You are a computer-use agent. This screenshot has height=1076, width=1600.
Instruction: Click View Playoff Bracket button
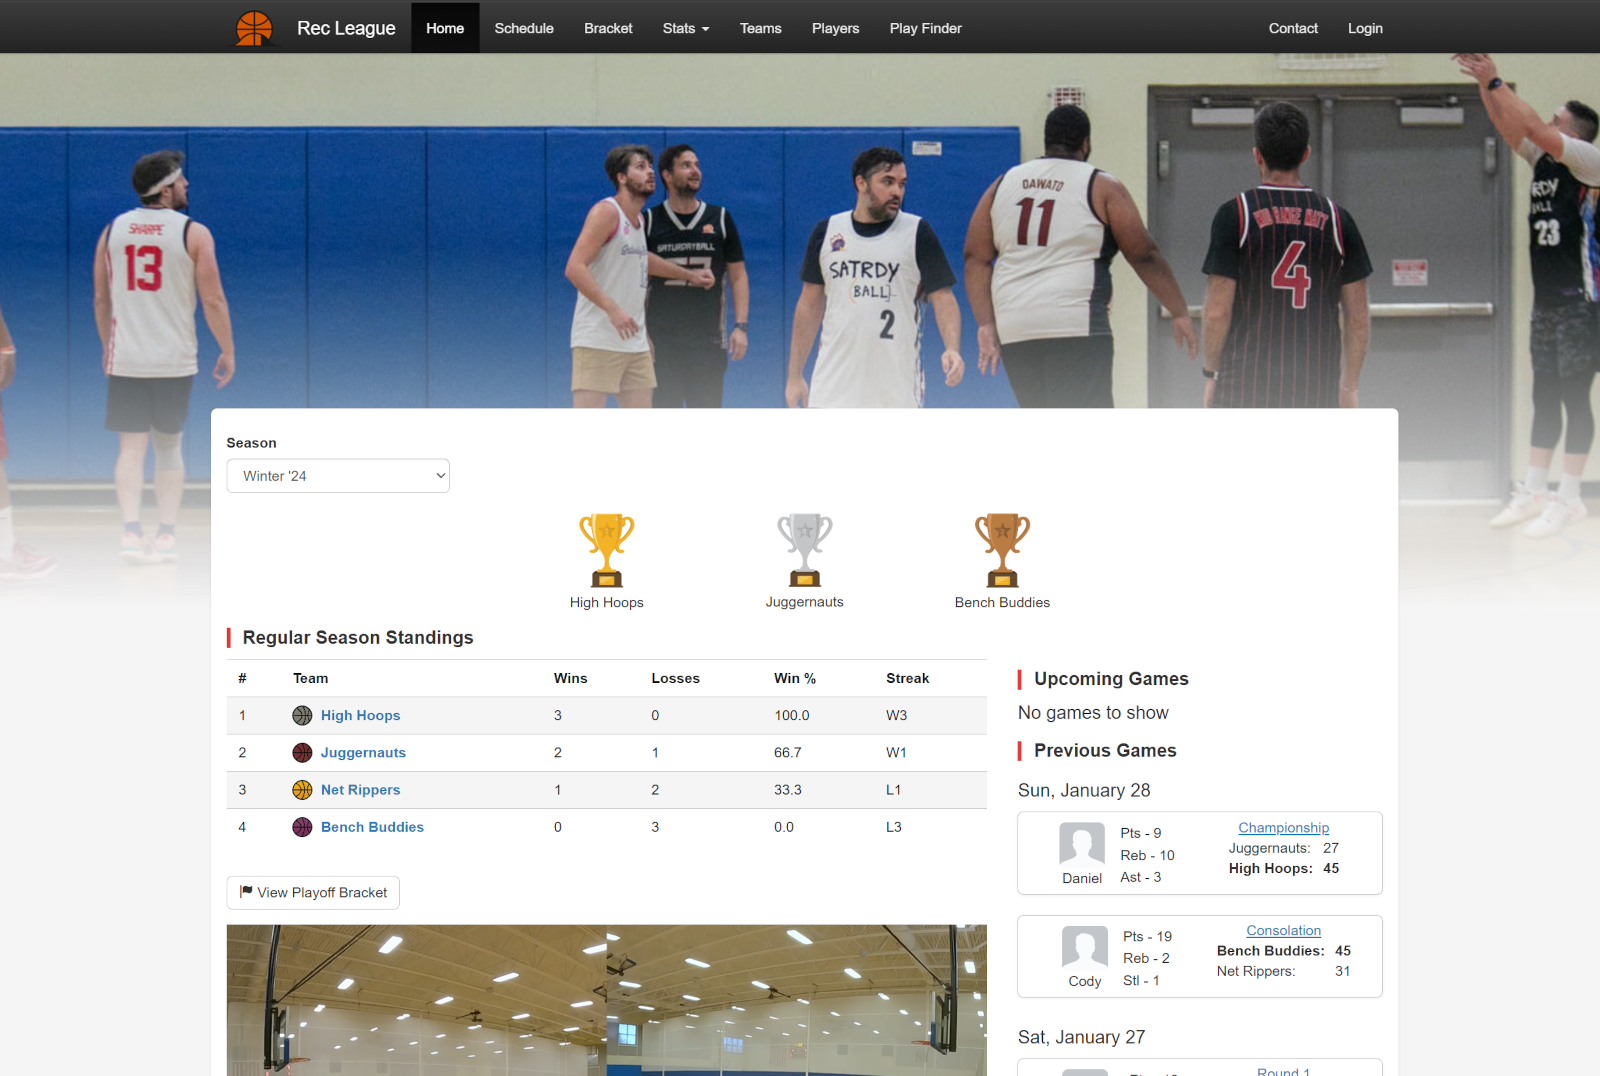click(x=313, y=893)
